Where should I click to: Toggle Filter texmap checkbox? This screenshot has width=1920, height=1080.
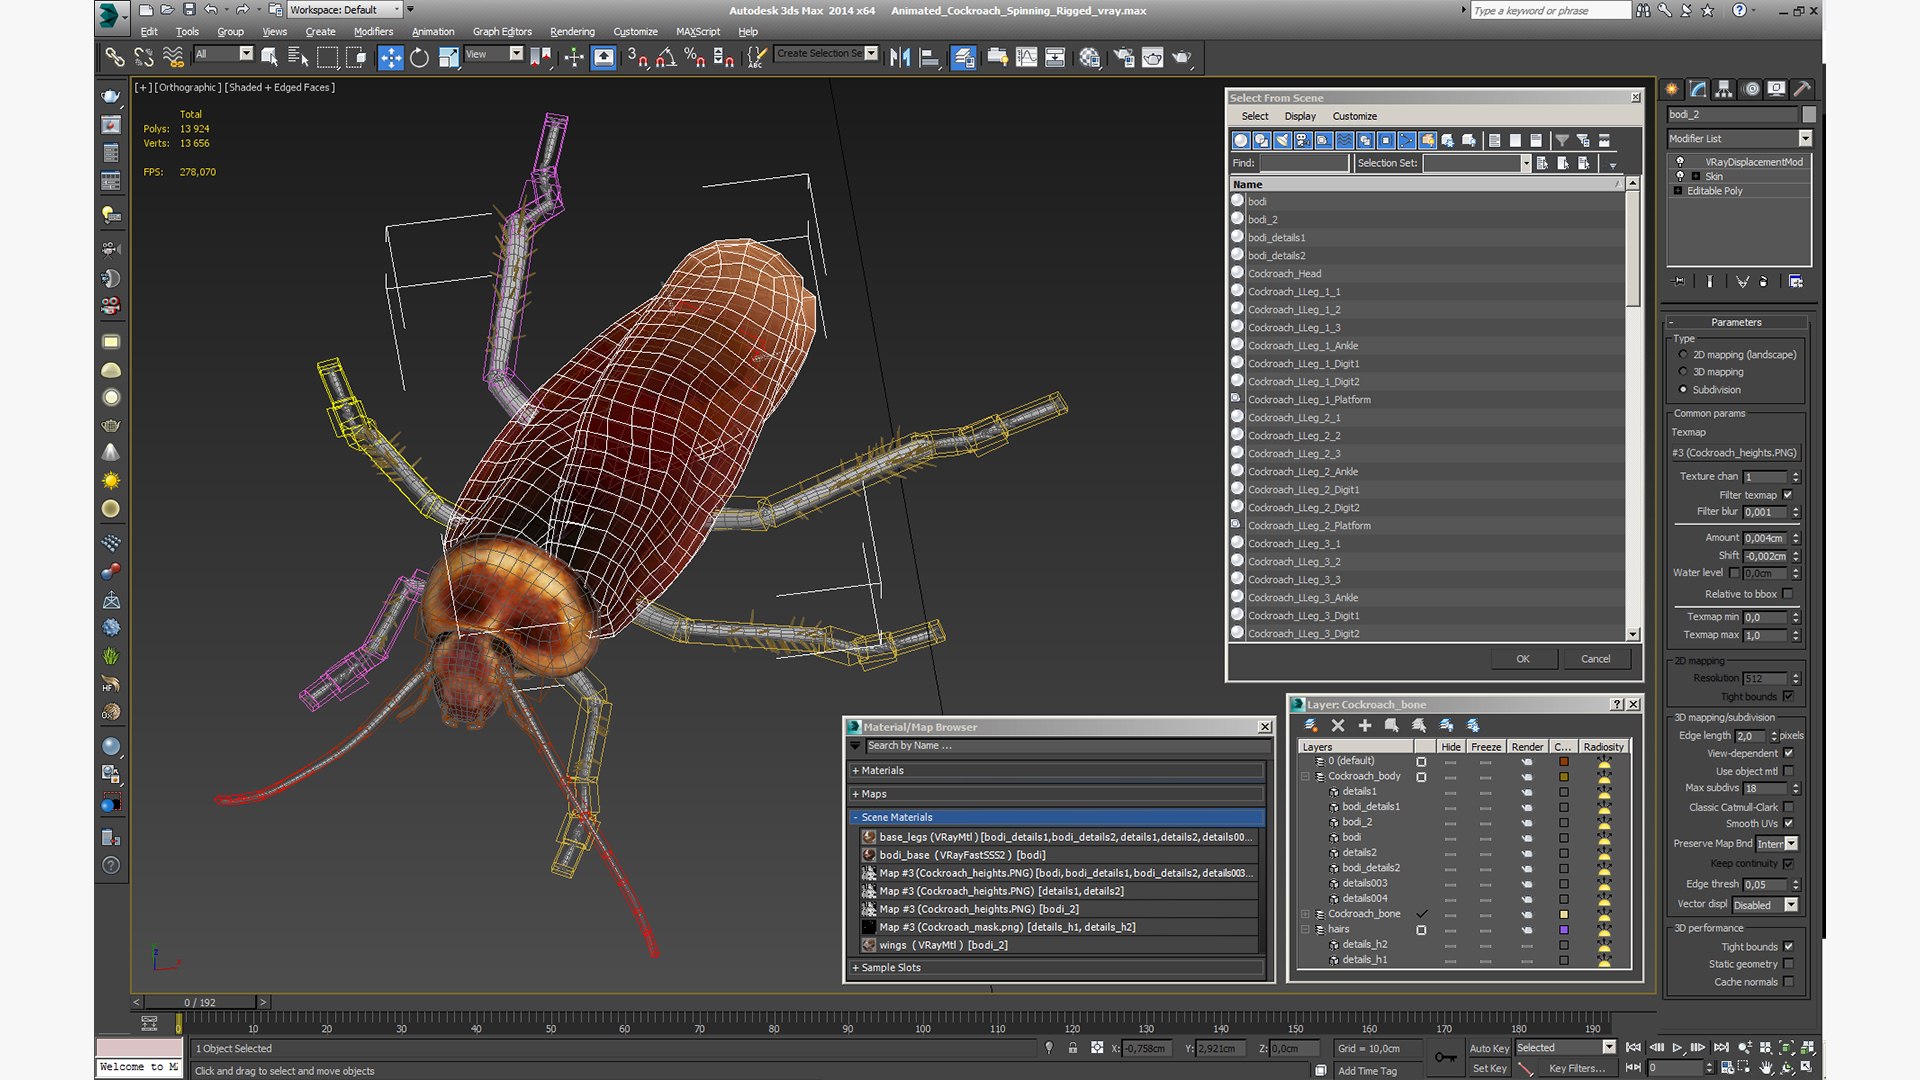tap(1788, 495)
